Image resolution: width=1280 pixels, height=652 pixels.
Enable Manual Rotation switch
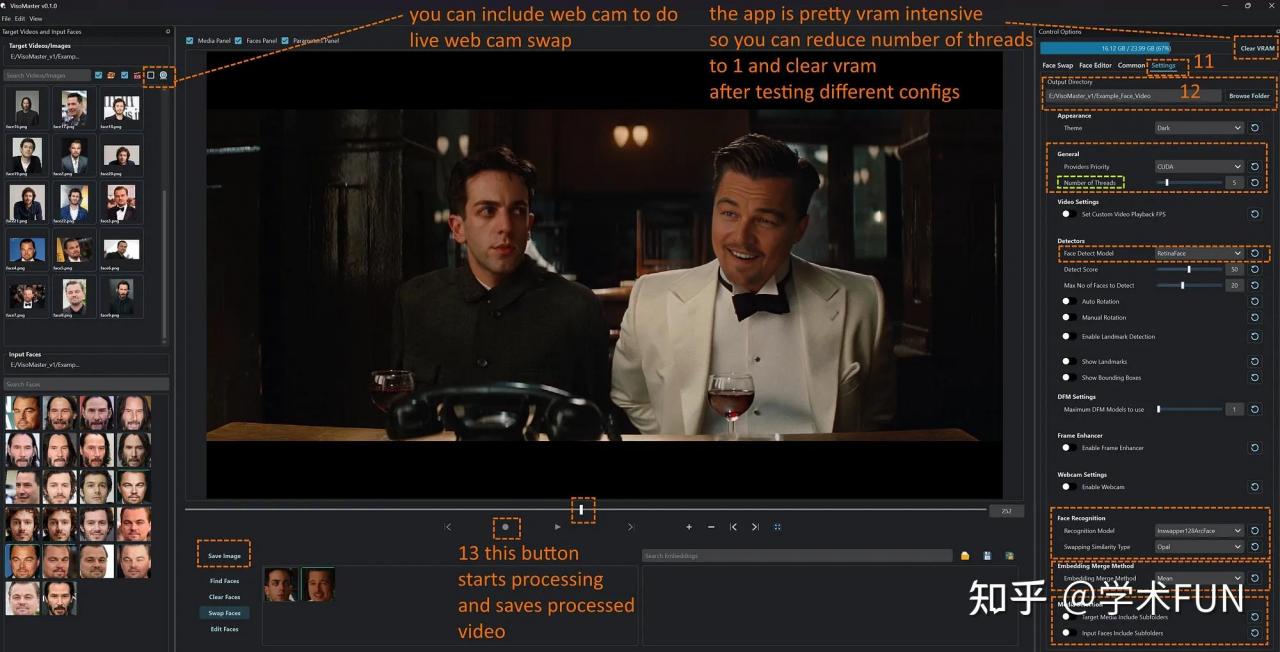pos(1067,317)
